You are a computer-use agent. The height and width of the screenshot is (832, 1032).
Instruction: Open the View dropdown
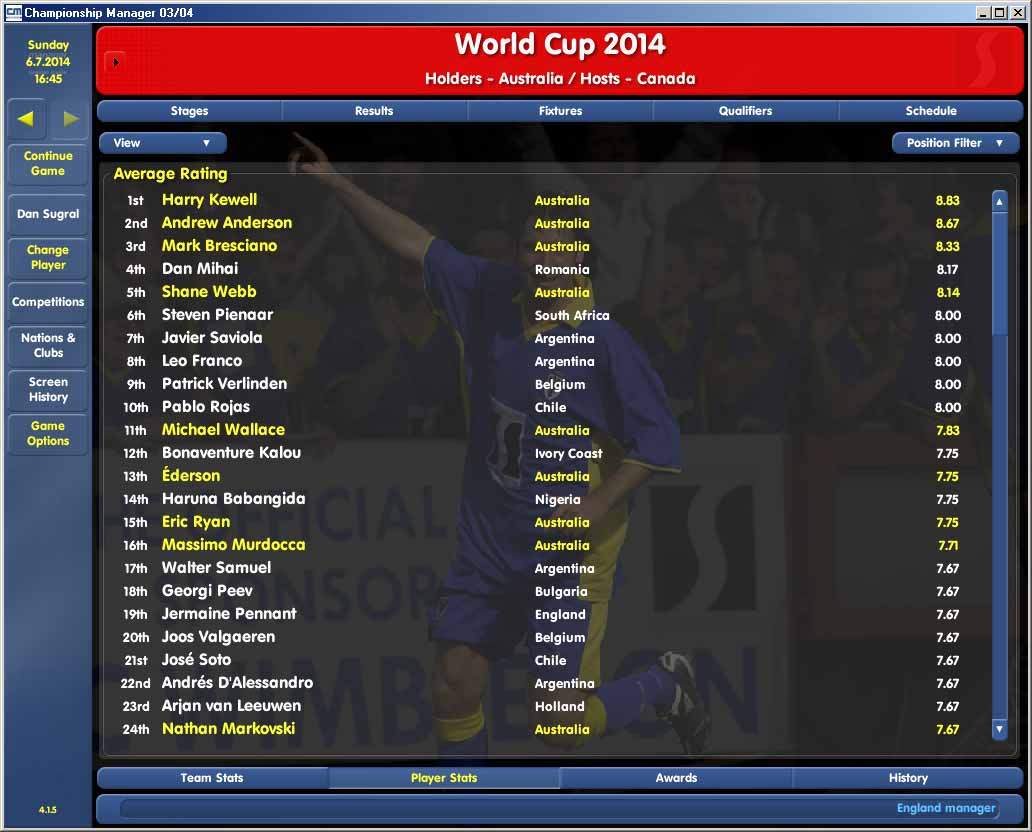pos(163,143)
